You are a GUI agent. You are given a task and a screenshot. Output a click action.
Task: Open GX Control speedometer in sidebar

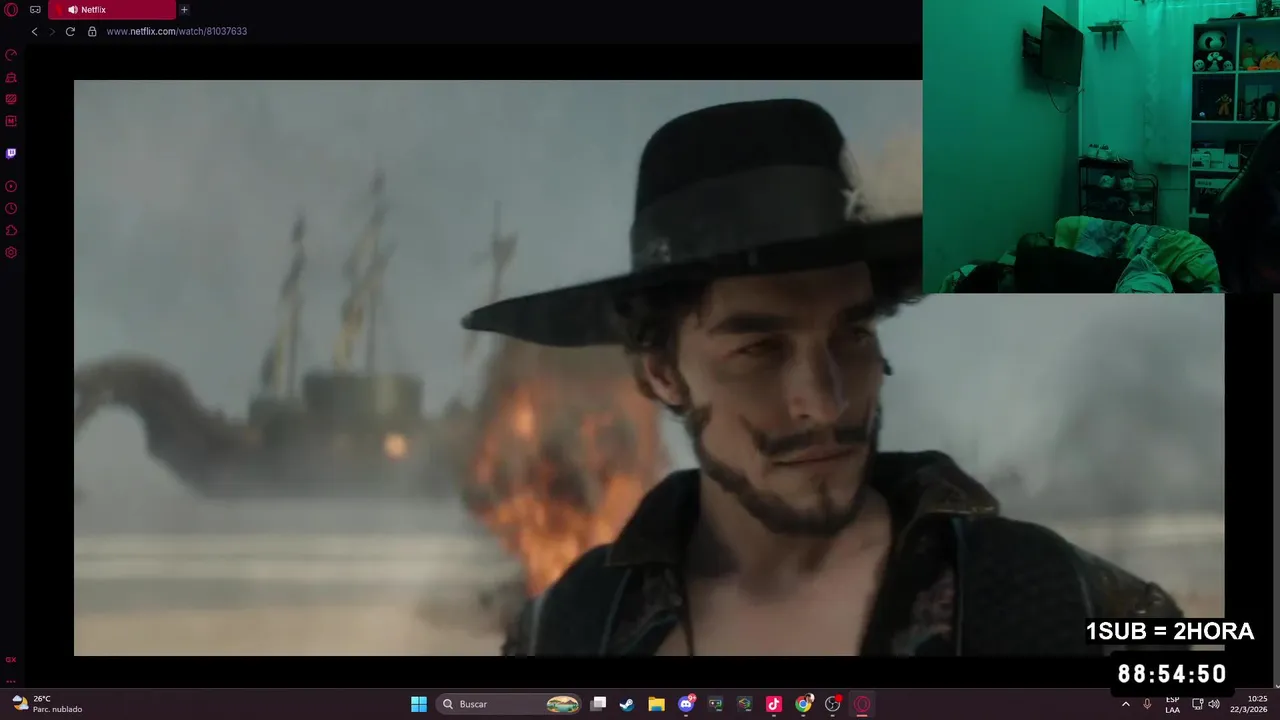point(11,55)
